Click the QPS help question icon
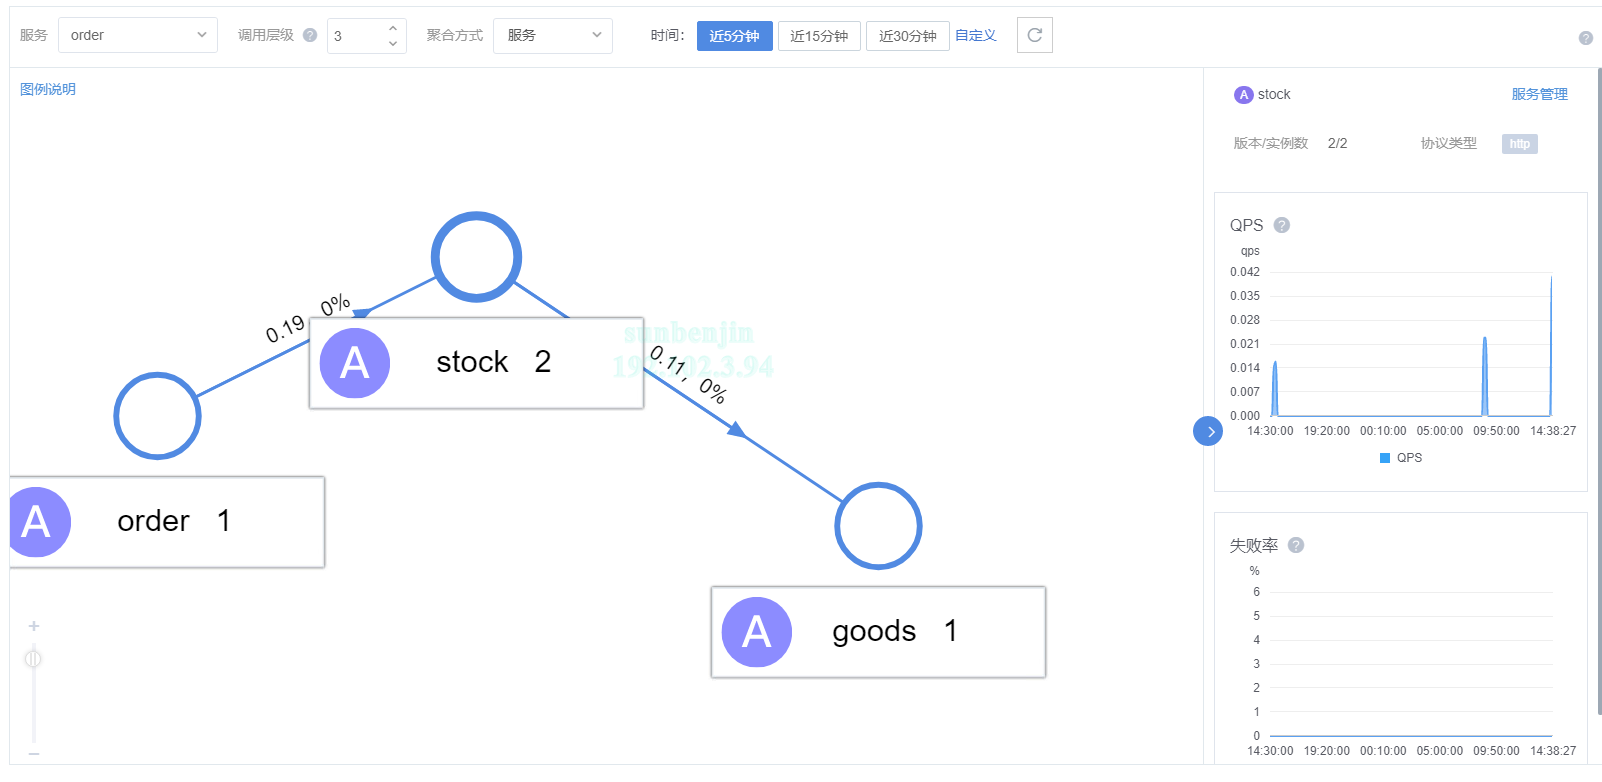Screen dimensions: 1602x782 (1282, 225)
